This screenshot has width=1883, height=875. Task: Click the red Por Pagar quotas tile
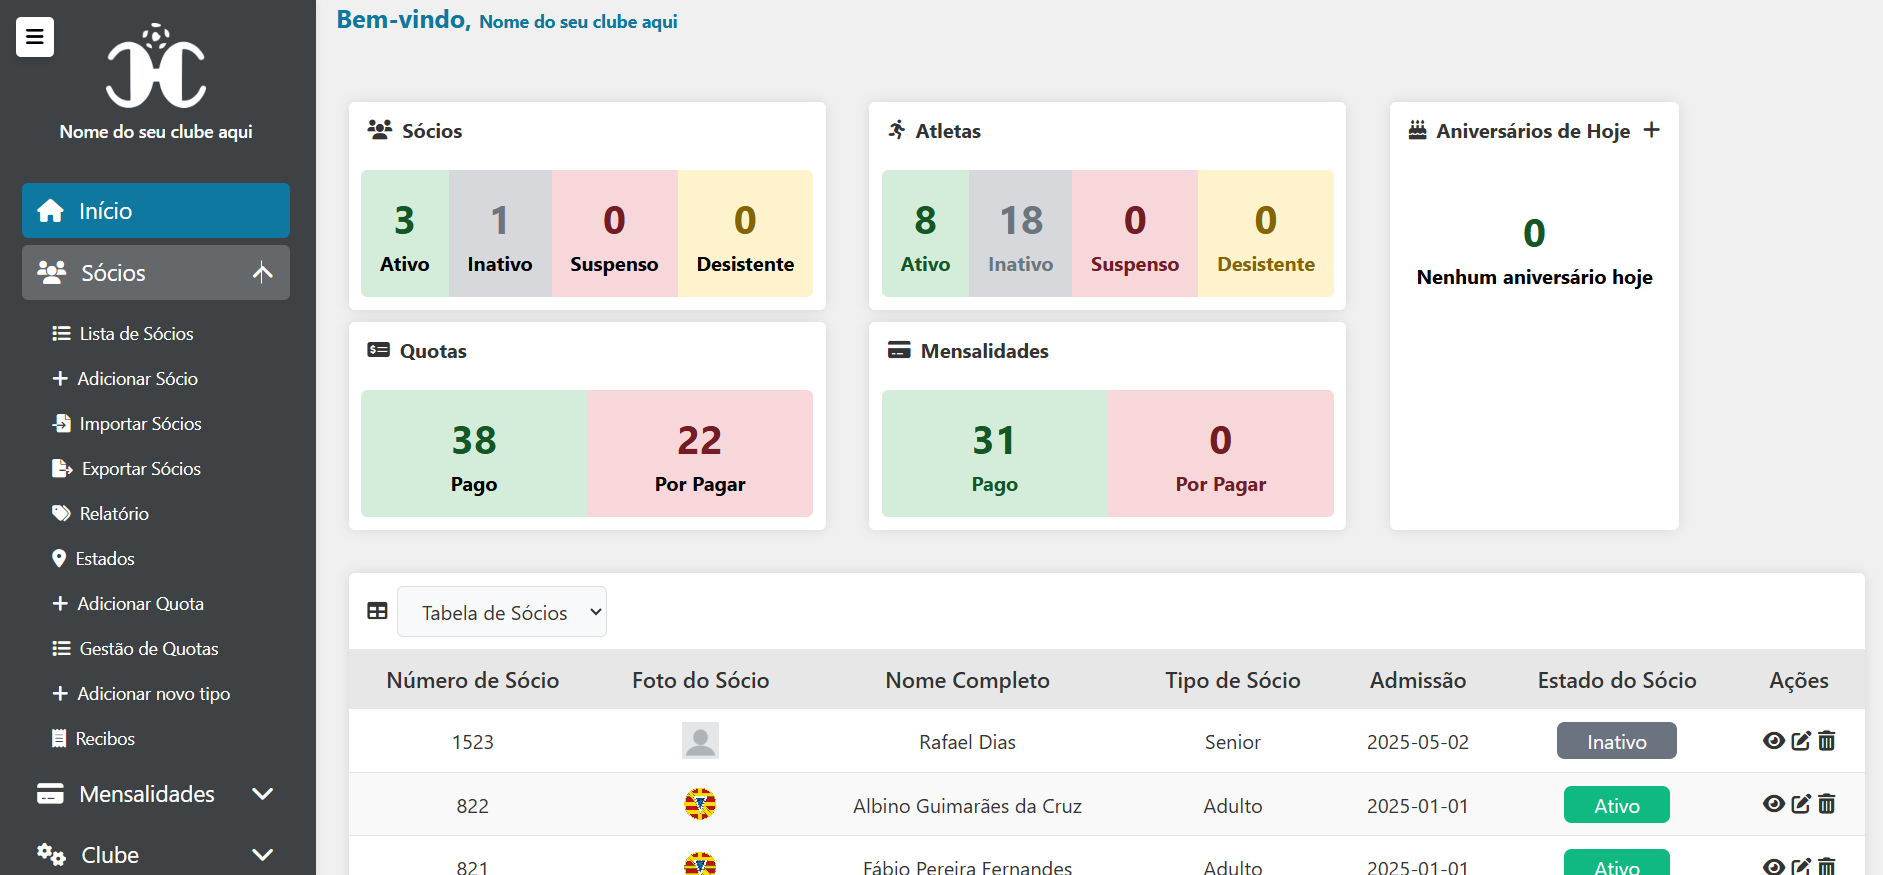[x=699, y=454]
